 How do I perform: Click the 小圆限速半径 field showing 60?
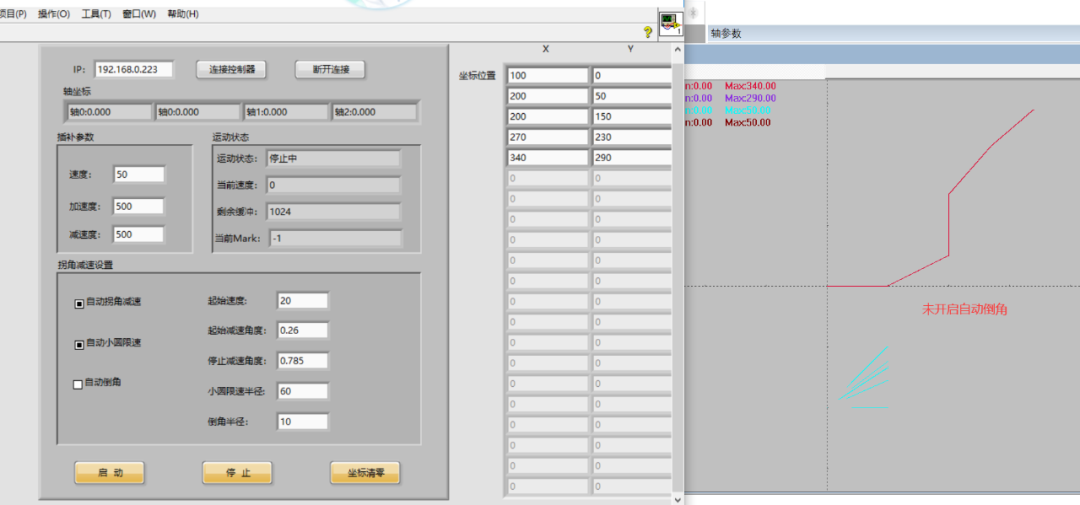pyautogui.click(x=302, y=391)
